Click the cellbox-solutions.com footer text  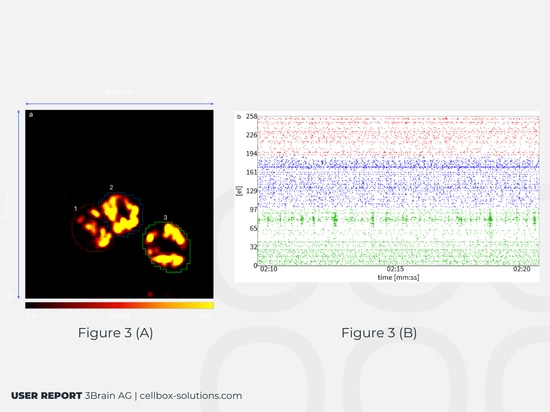click(191, 396)
